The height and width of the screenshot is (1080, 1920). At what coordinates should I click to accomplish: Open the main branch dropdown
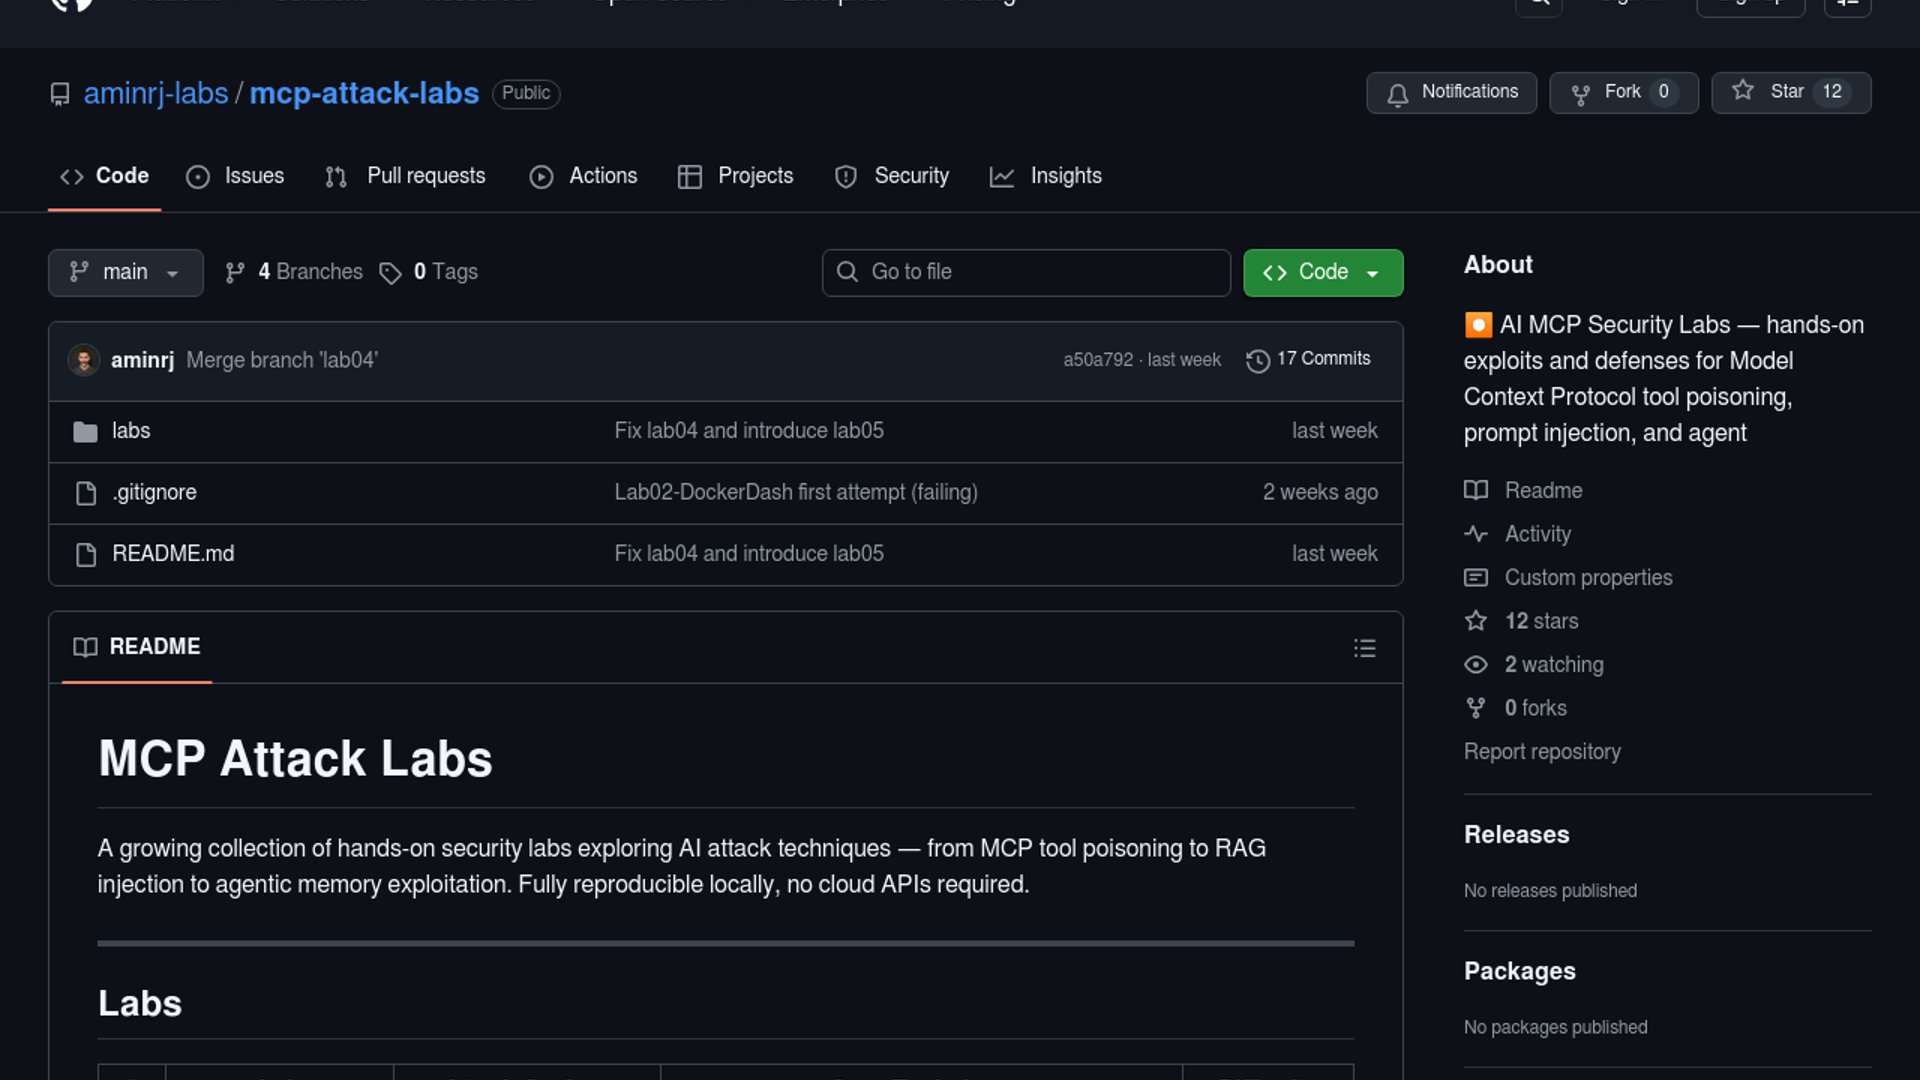point(125,272)
